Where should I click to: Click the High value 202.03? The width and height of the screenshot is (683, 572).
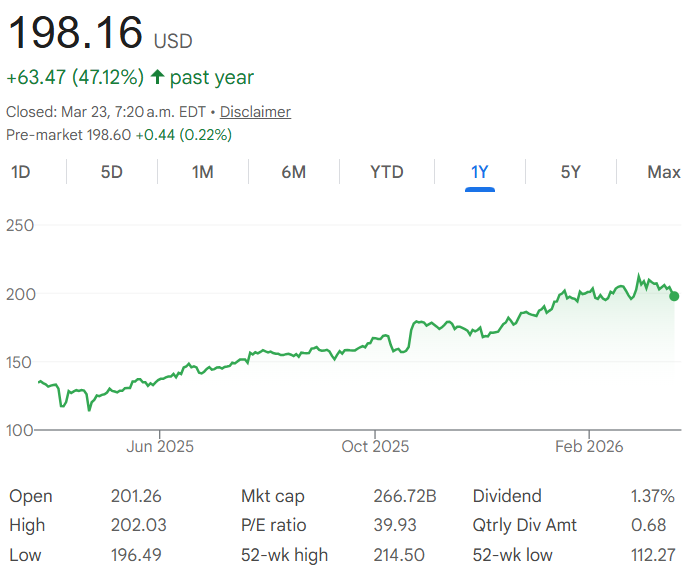[139, 525]
